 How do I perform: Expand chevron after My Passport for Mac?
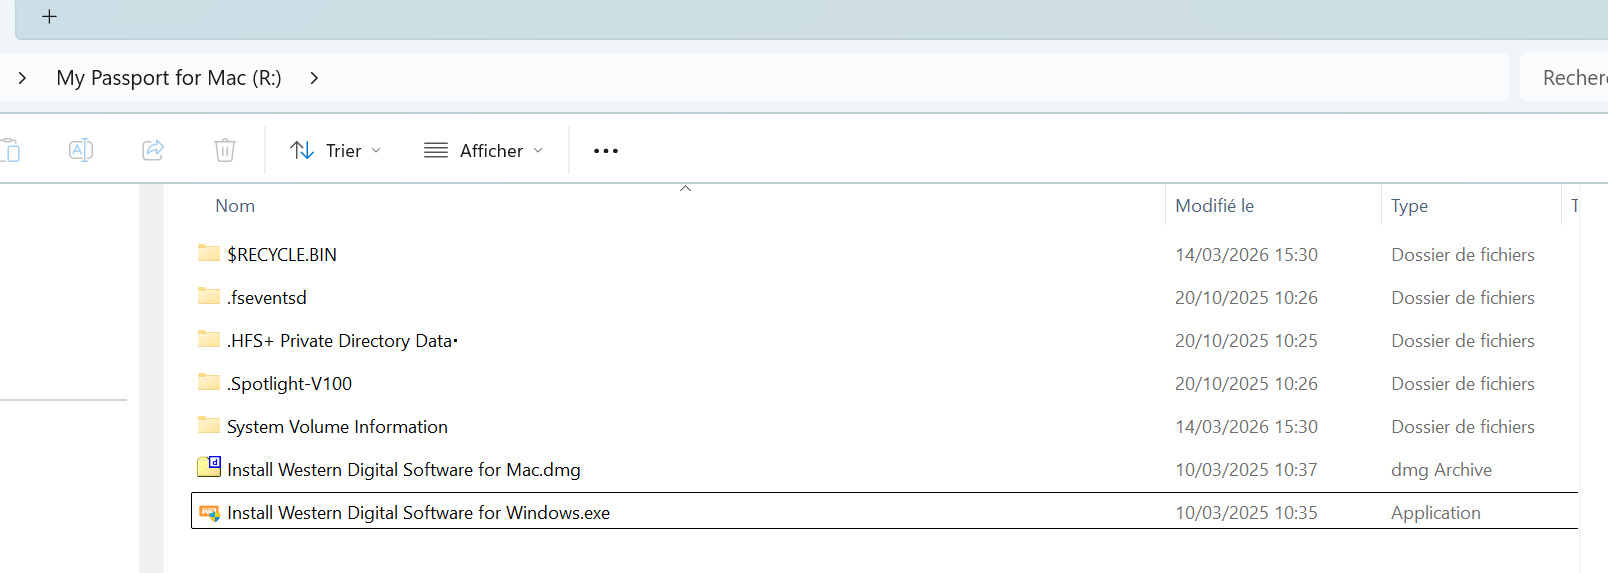pyautogui.click(x=314, y=78)
